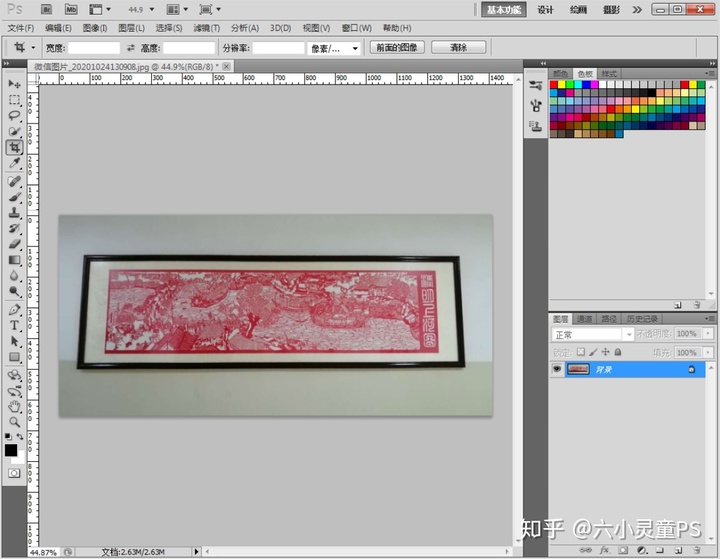Viewport: 720px width, 559px height.
Task: Switch to the 样式 tab
Action: click(x=609, y=73)
